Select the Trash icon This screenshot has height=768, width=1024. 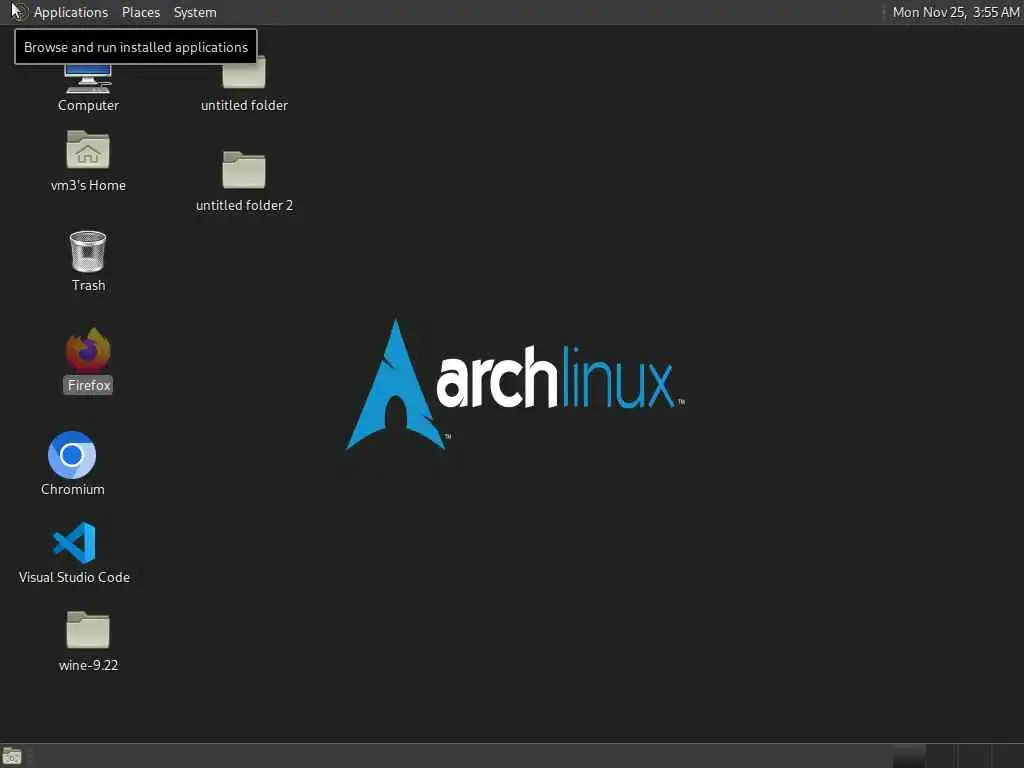88,251
